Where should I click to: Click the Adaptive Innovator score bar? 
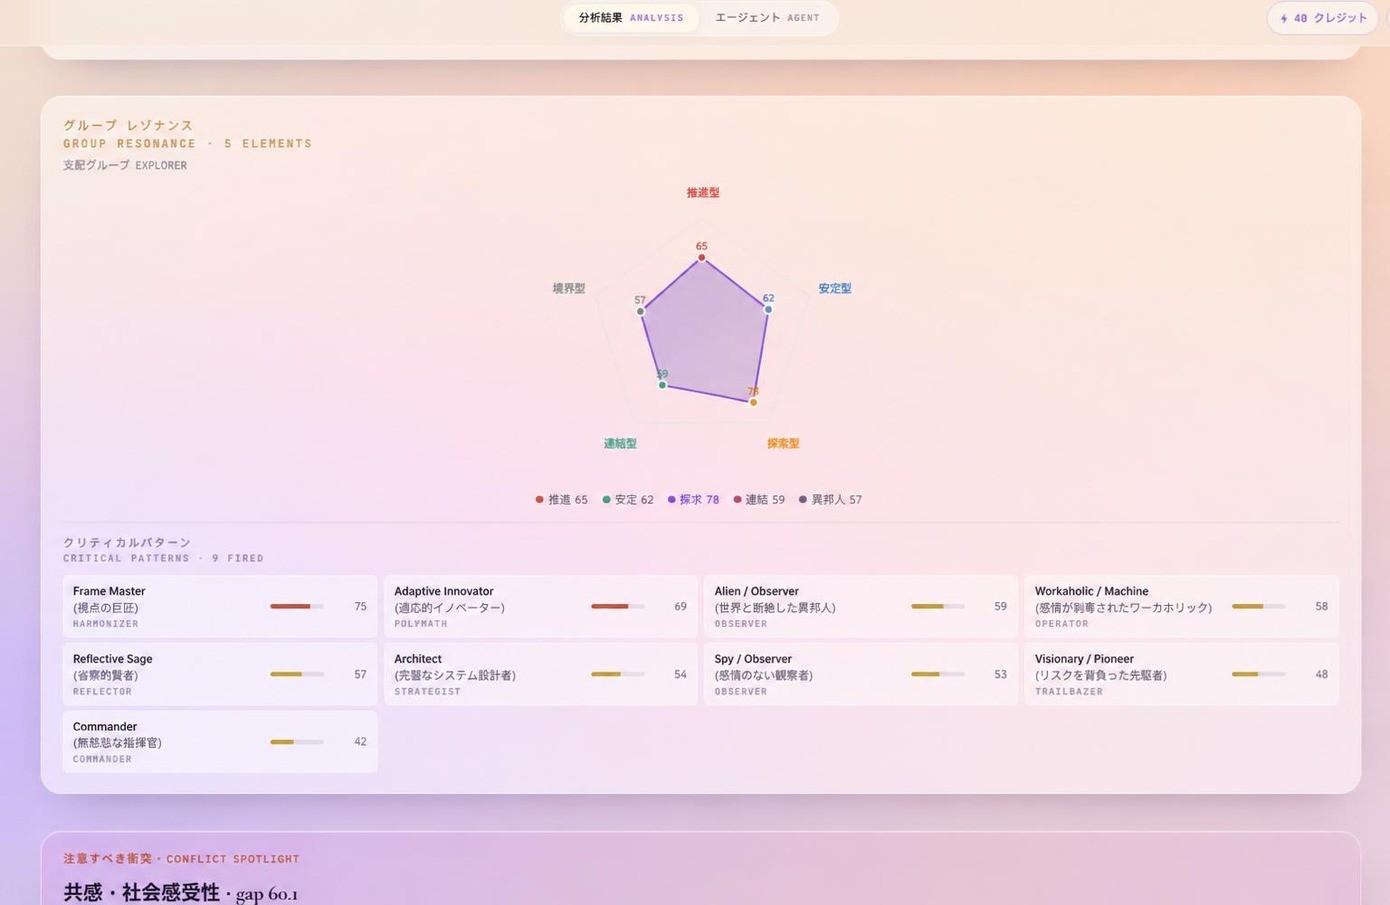tap(618, 607)
